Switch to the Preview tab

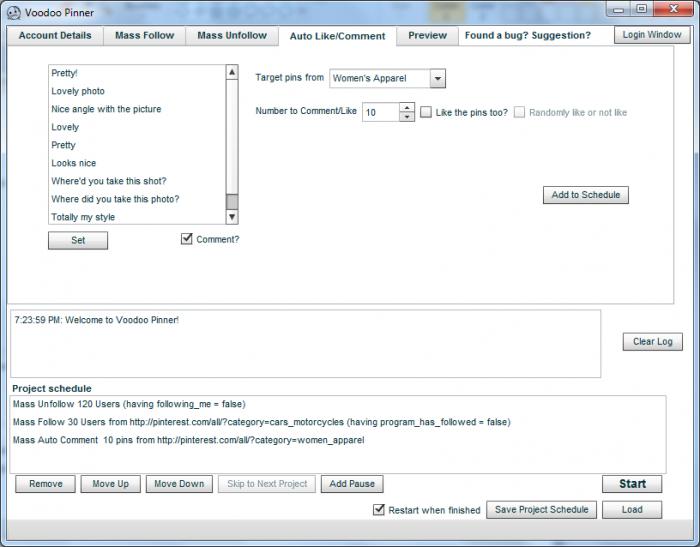tap(427, 36)
